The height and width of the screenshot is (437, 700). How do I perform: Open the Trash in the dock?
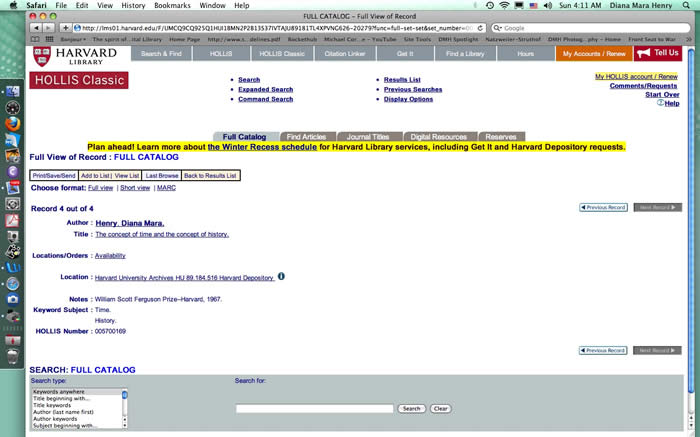[x=13, y=353]
